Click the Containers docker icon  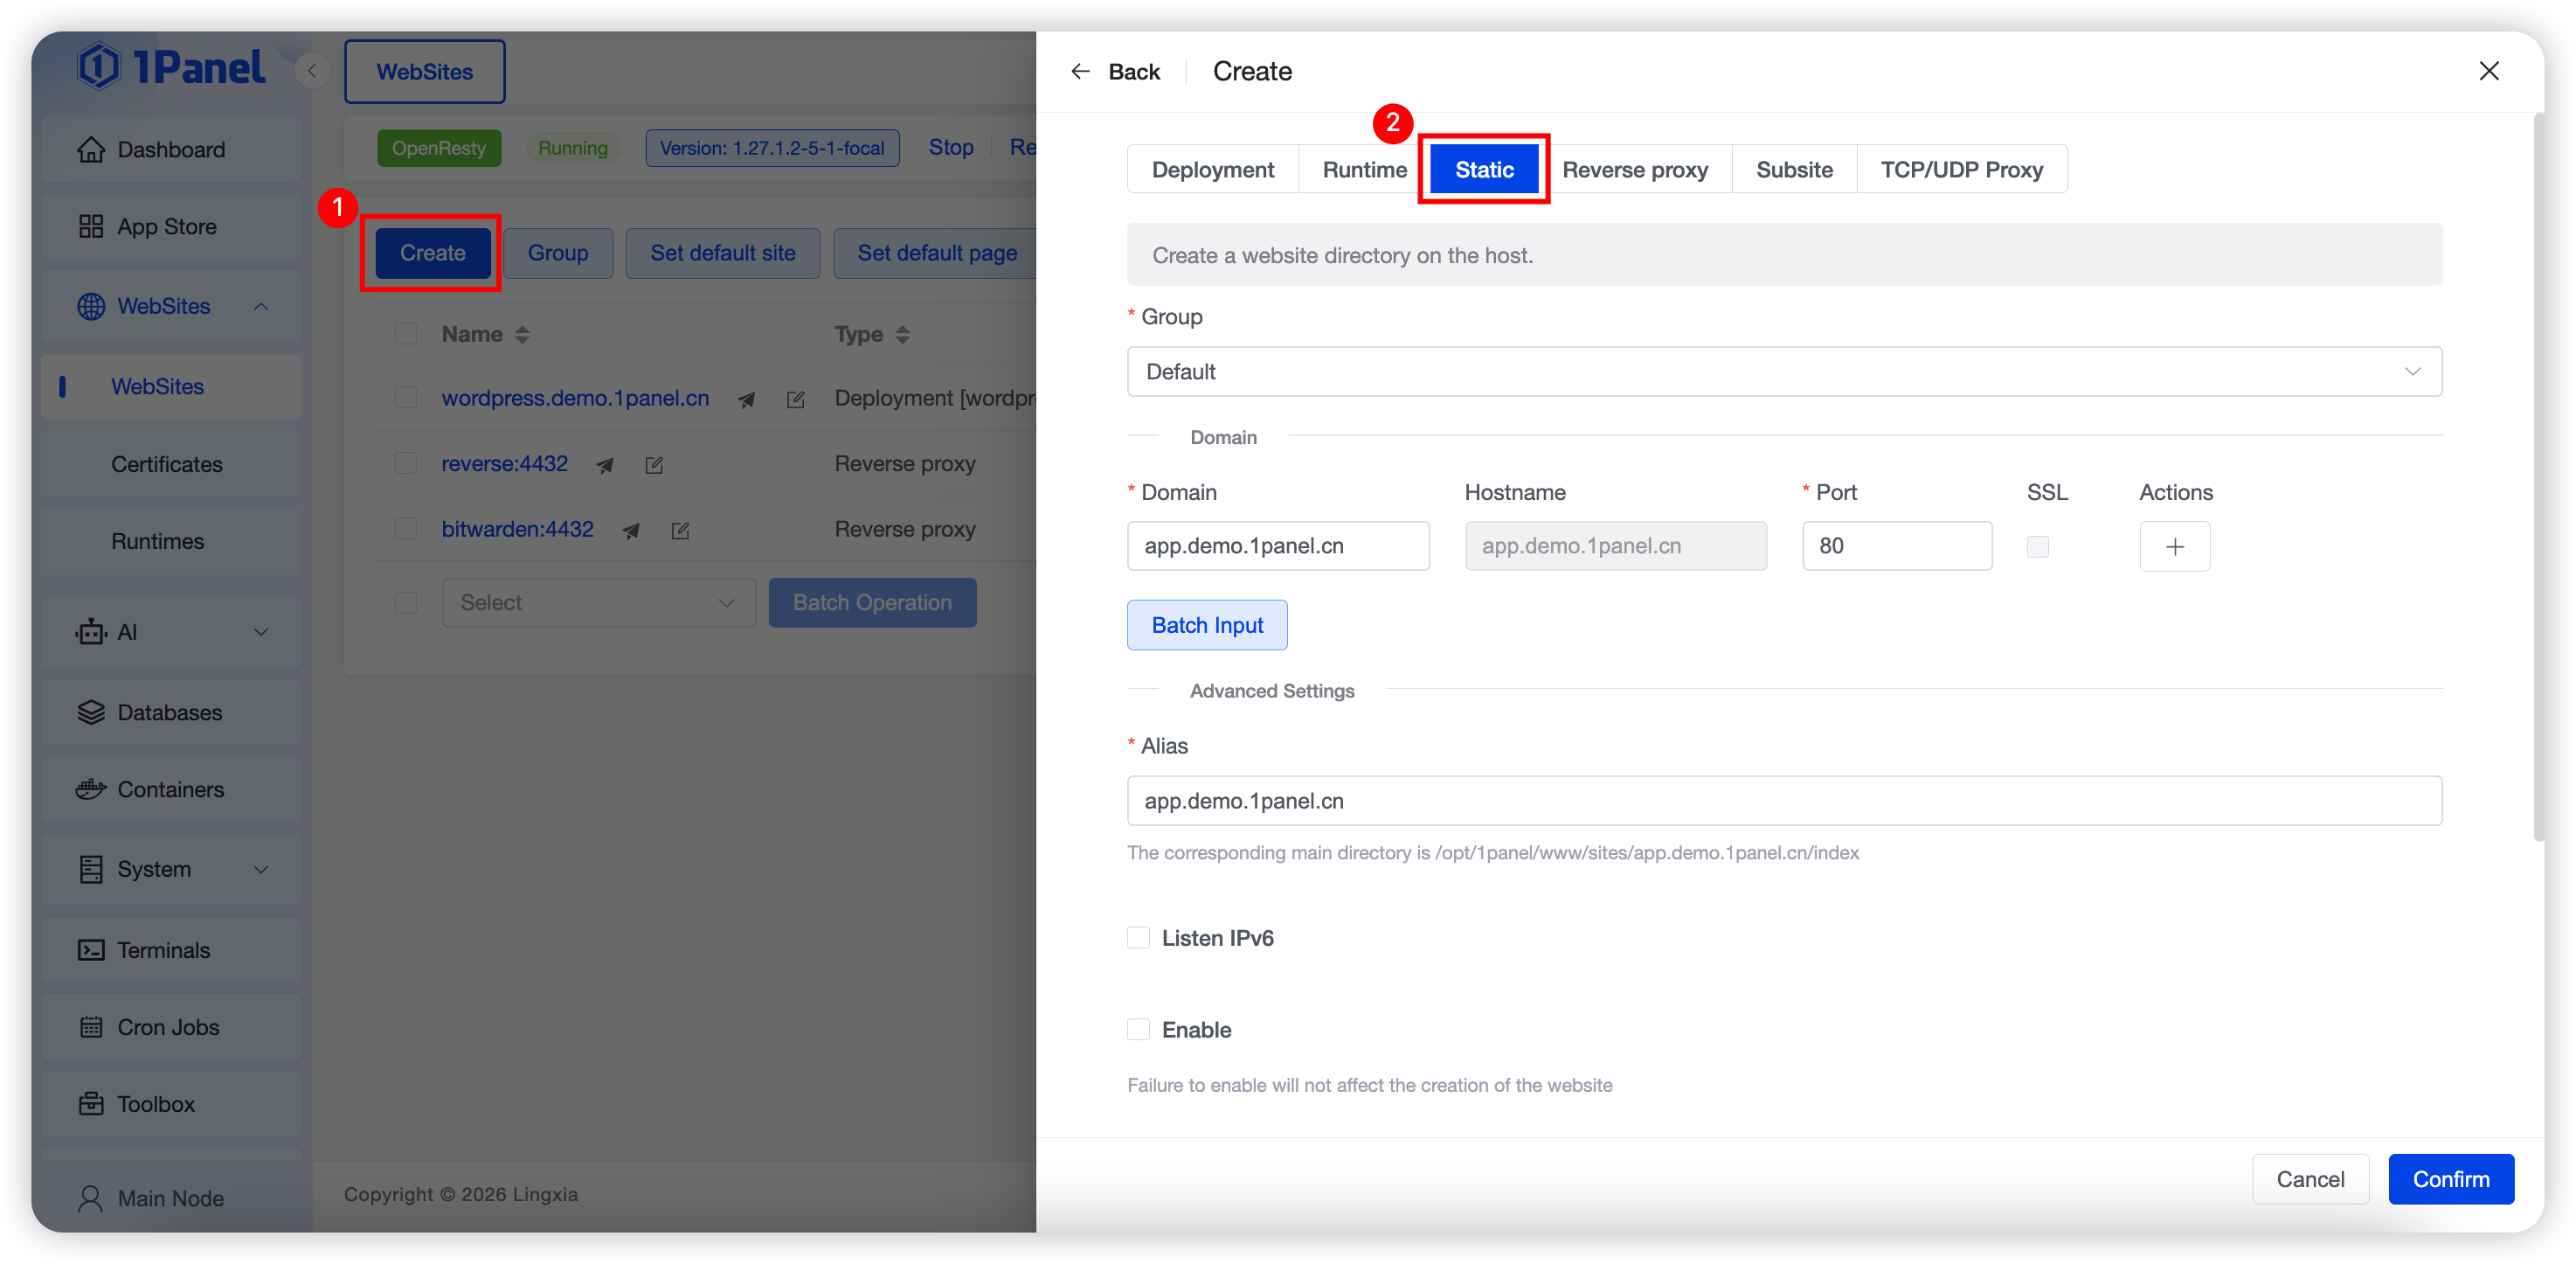point(91,789)
